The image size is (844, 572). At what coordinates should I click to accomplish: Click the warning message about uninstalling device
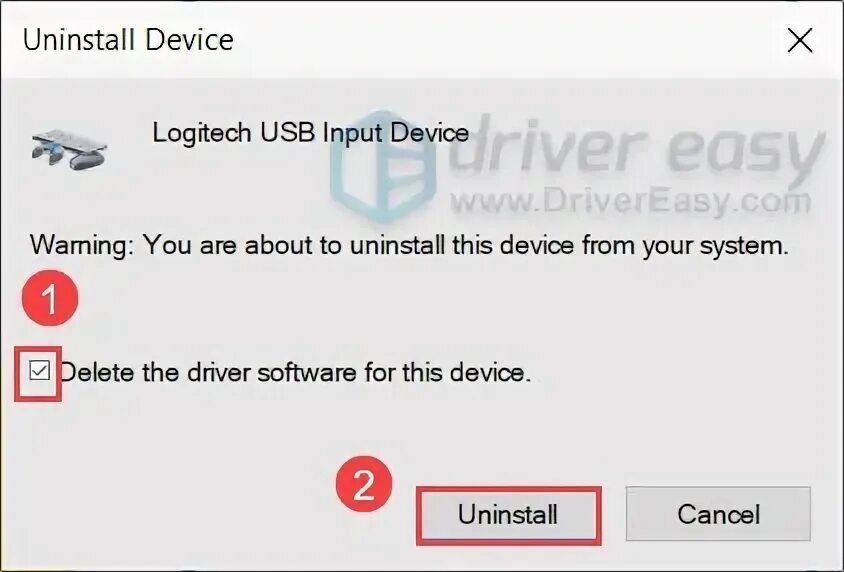[409, 245]
